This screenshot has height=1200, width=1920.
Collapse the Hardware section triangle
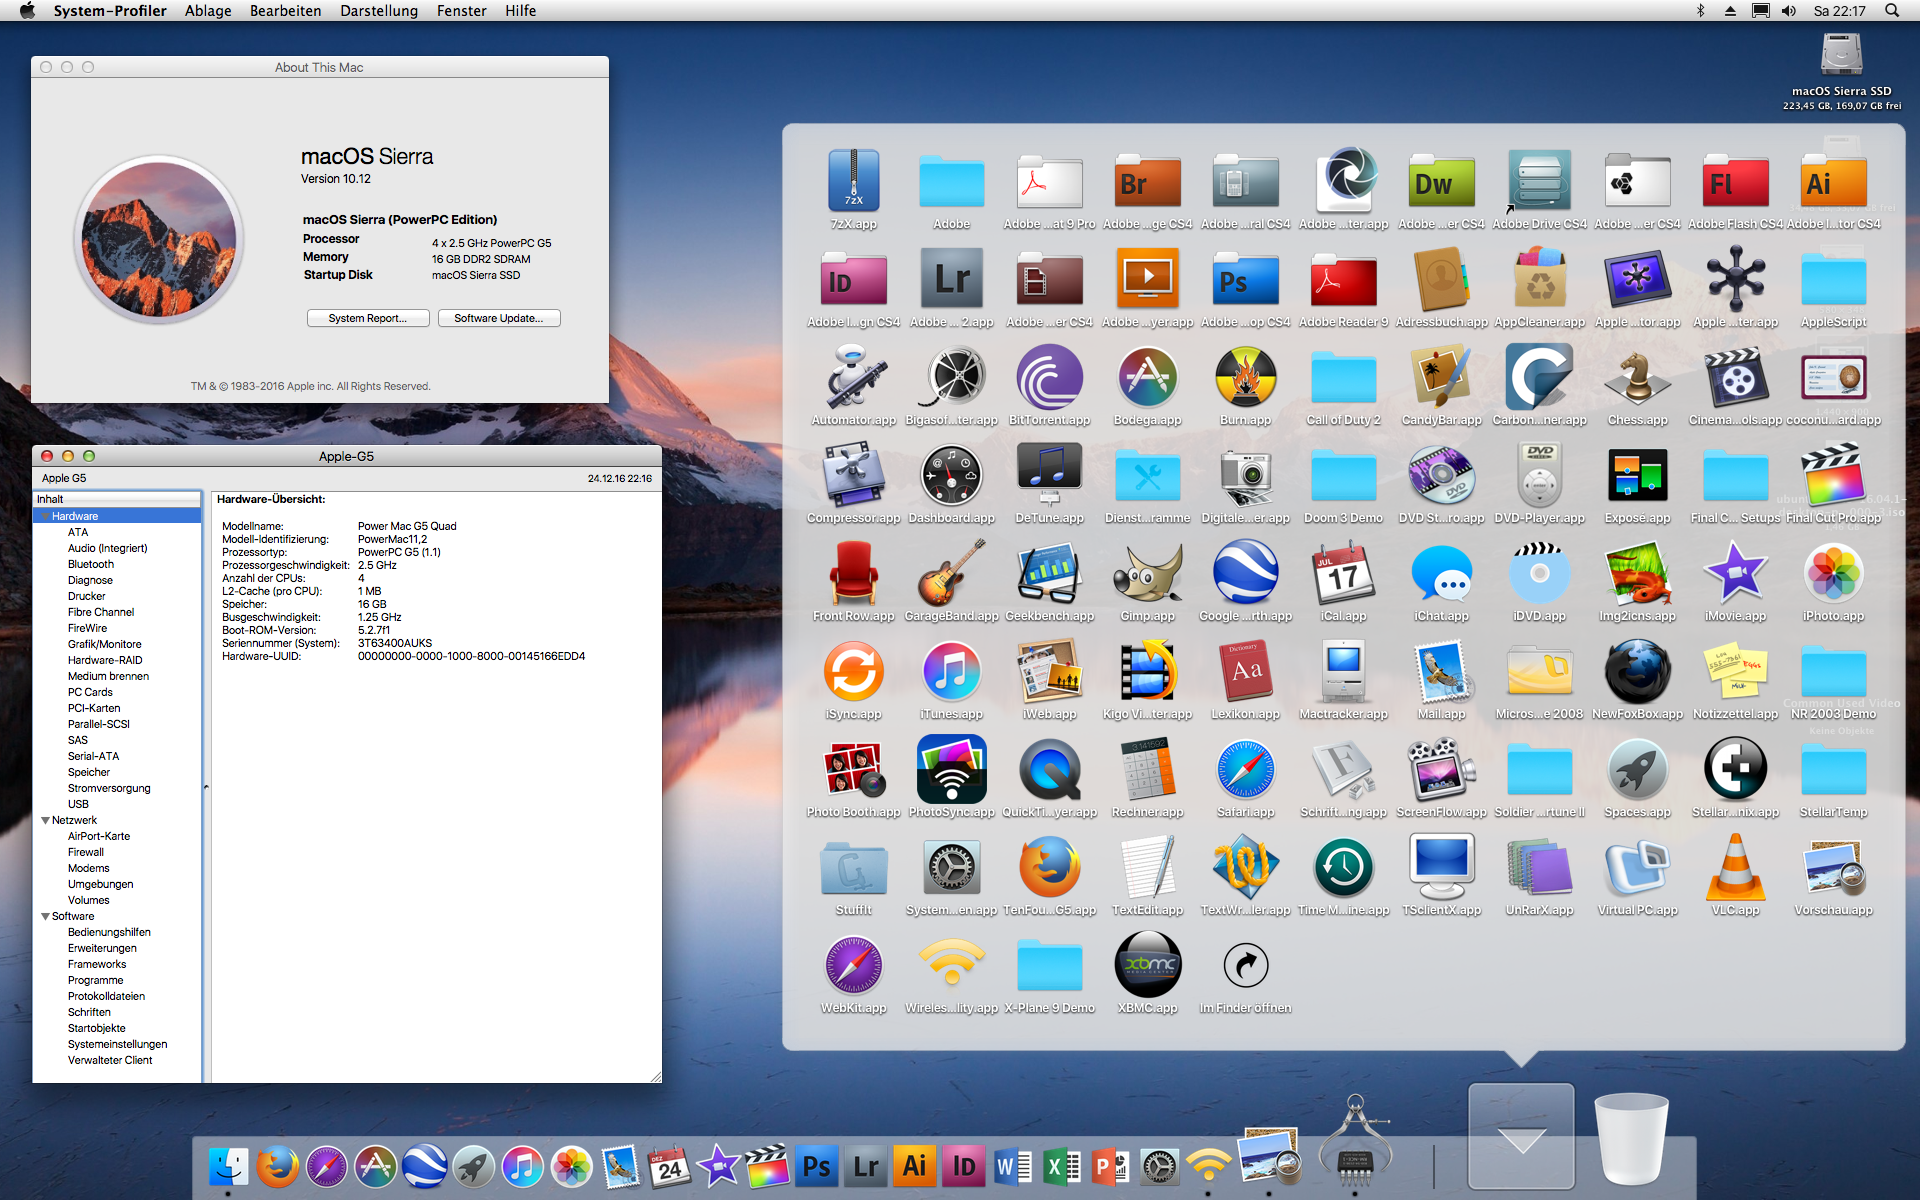click(45, 516)
